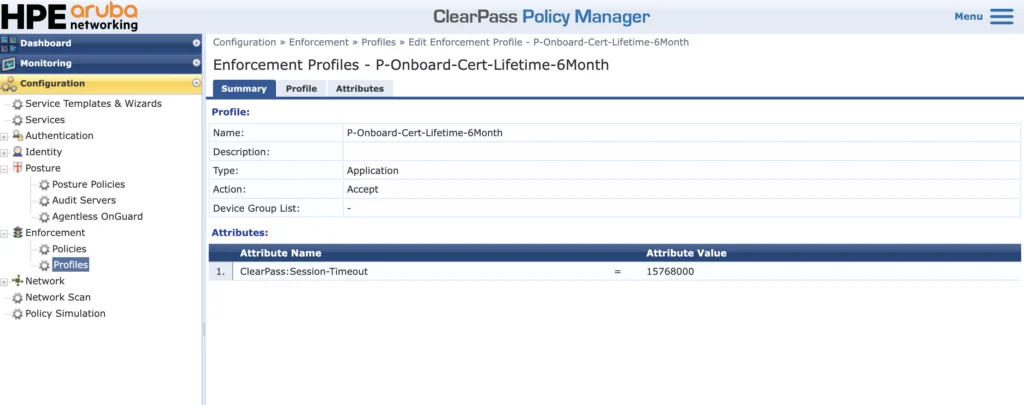Open the Attributes tab

[360, 89]
